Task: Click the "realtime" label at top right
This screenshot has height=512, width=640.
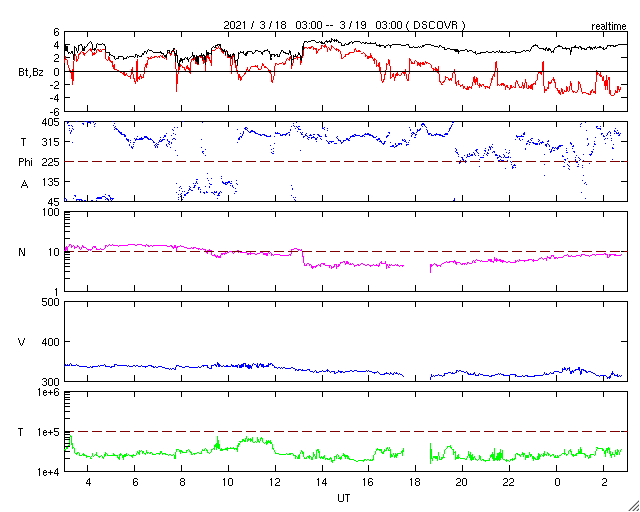Action: pos(609,27)
